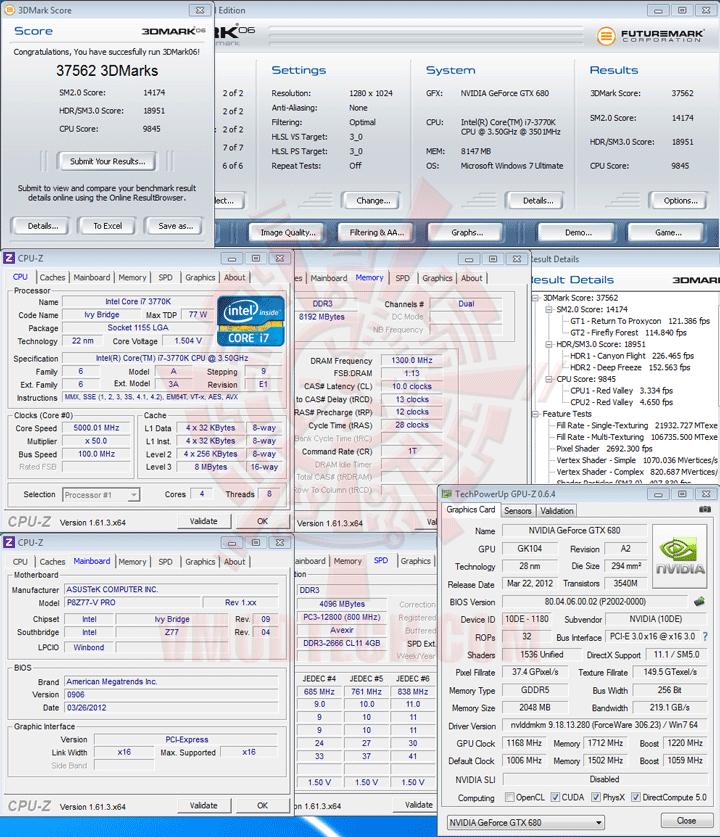This screenshot has height=837, width=720.
Task: Open Graphs... in 3DMark06
Action: (x=466, y=233)
